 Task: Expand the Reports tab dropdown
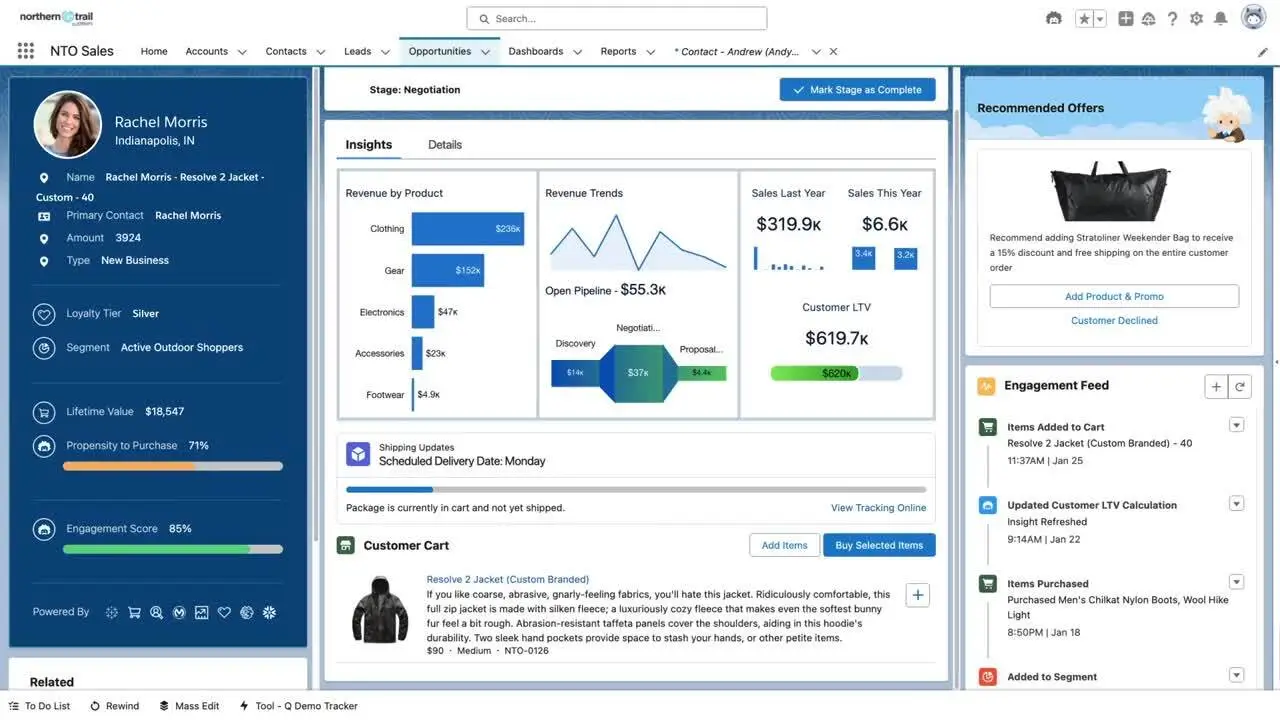(x=651, y=49)
